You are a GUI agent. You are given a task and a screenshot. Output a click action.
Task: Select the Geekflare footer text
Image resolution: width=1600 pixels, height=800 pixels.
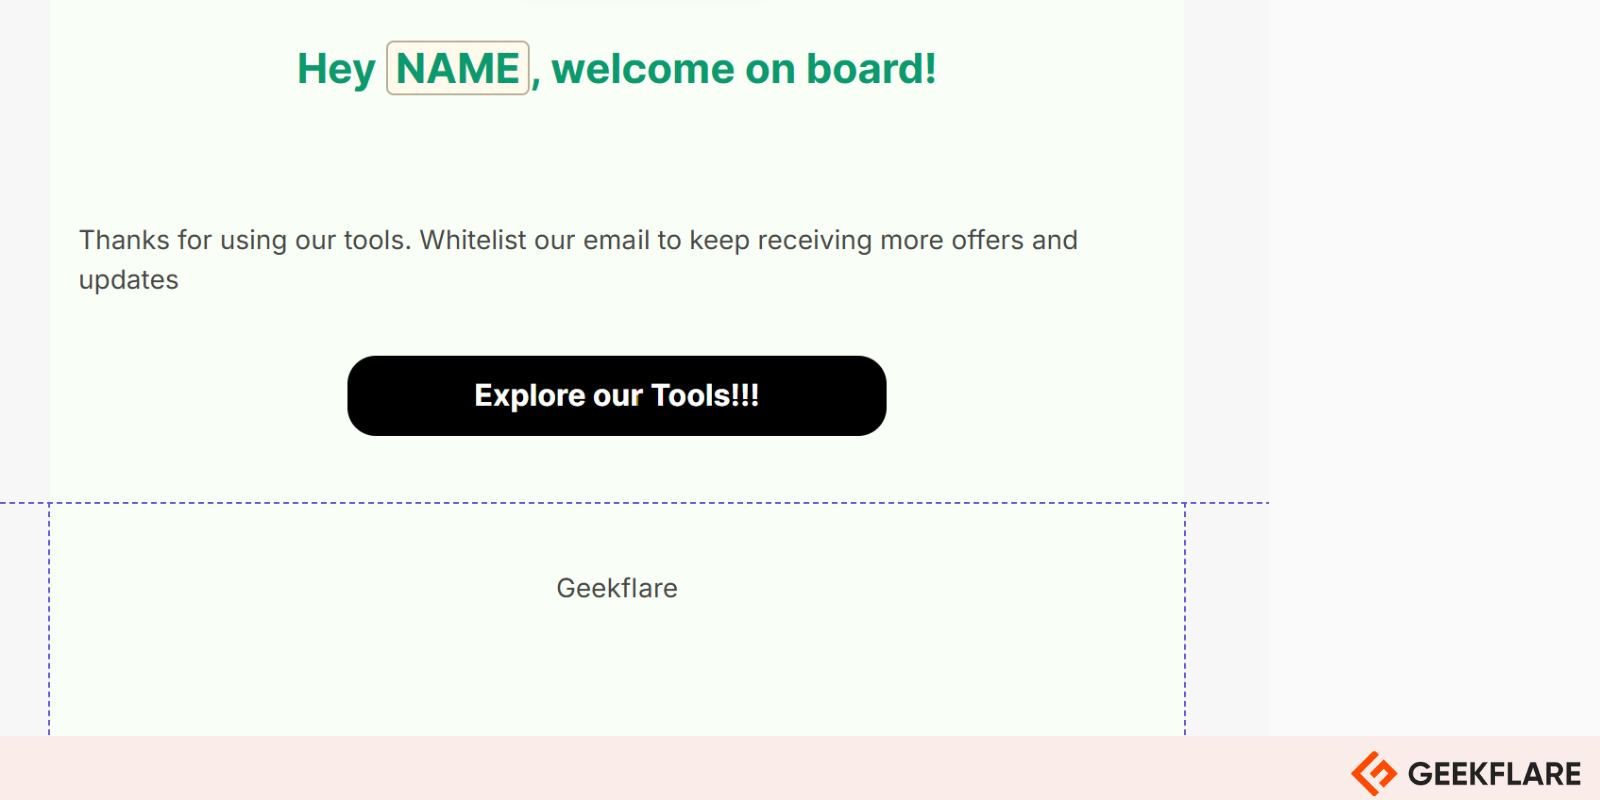click(x=617, y=588)
